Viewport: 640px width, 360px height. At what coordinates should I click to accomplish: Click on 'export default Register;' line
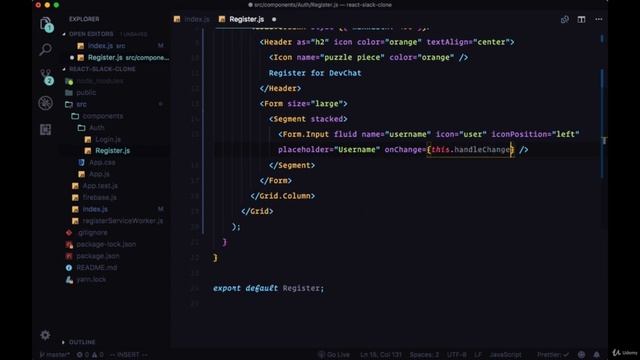coord(269,288)
